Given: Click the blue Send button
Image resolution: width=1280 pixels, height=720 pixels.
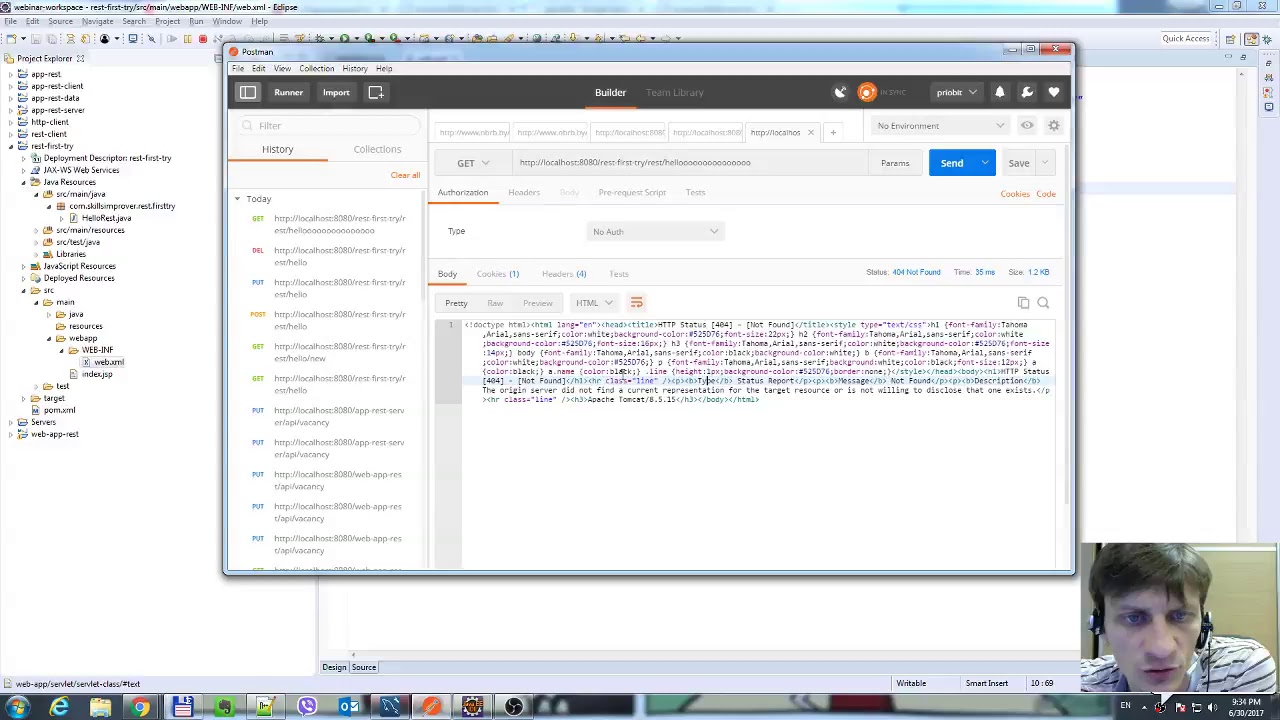Looking at the screenshot, I should point(952,163).
